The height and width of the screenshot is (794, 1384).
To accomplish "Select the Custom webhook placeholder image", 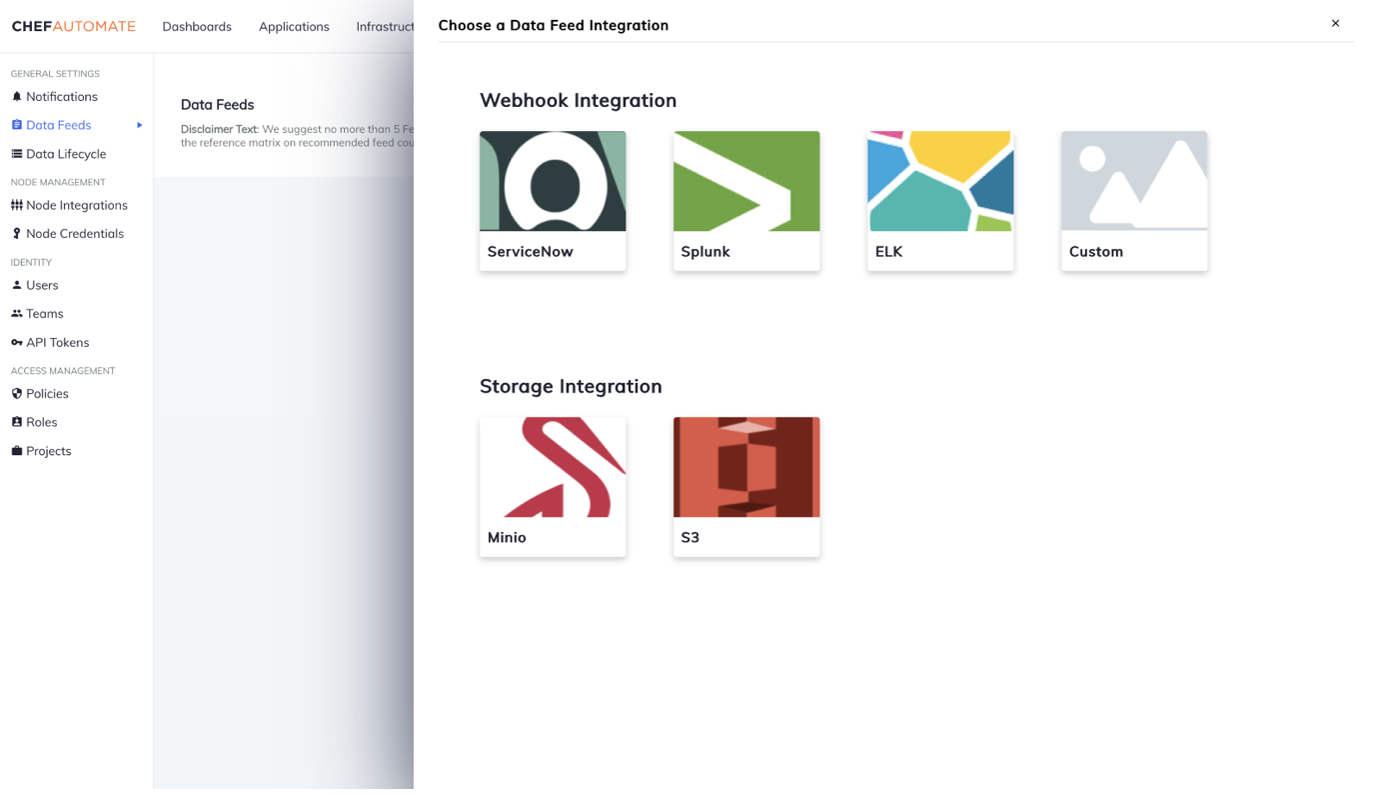I will 1134,181.
